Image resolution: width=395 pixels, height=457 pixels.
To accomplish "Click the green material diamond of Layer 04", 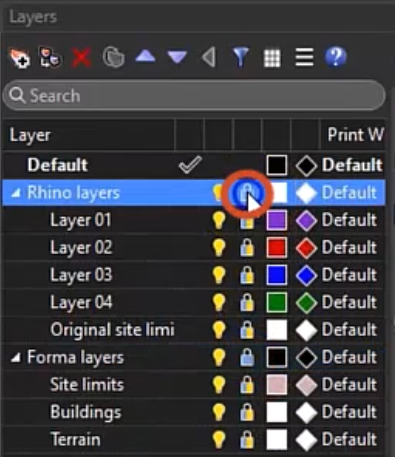I will [x=306, y=303].
